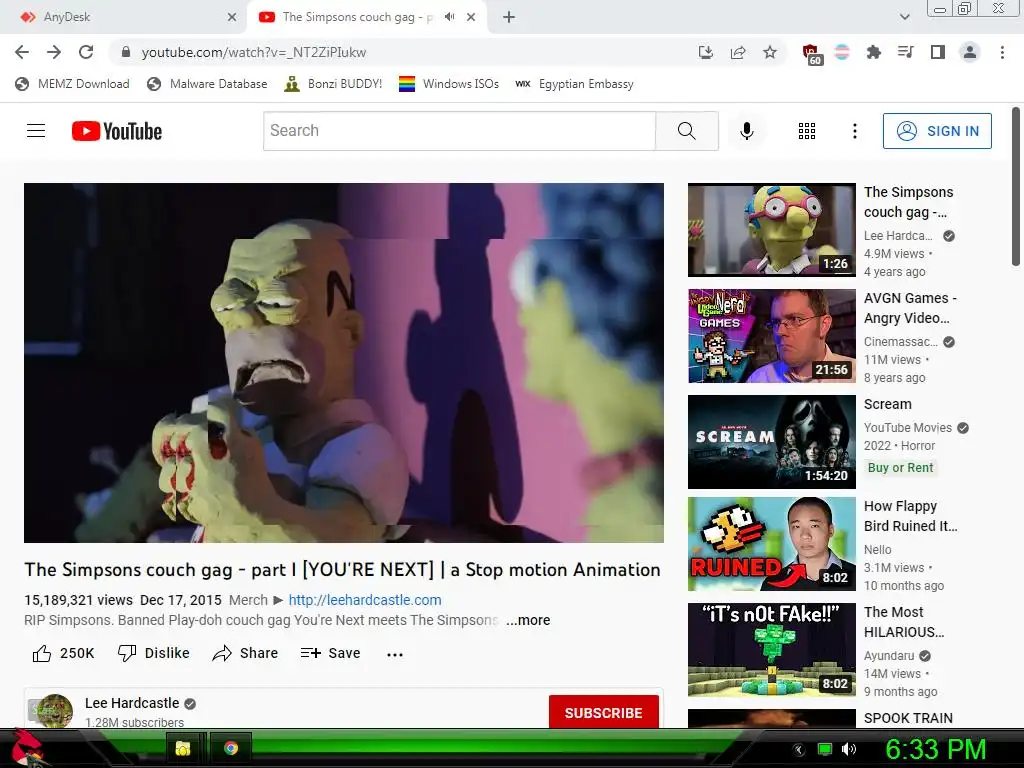Open Lee Hardcastle channel name link

click(132, 703)
